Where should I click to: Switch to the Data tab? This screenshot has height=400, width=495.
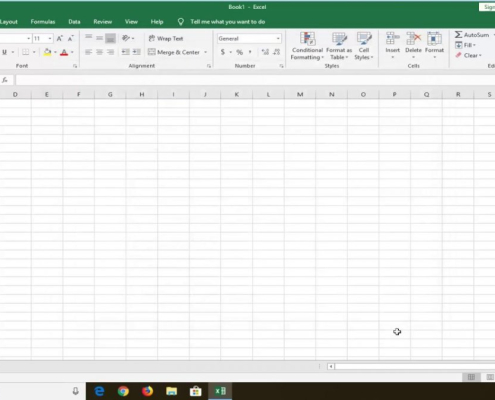(74, 22)
